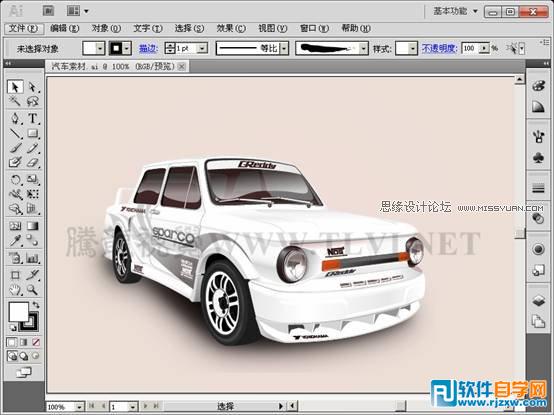Open the Brushes panel icon
Viewport: 554px width, 415px height.
[x=538, y=136]
